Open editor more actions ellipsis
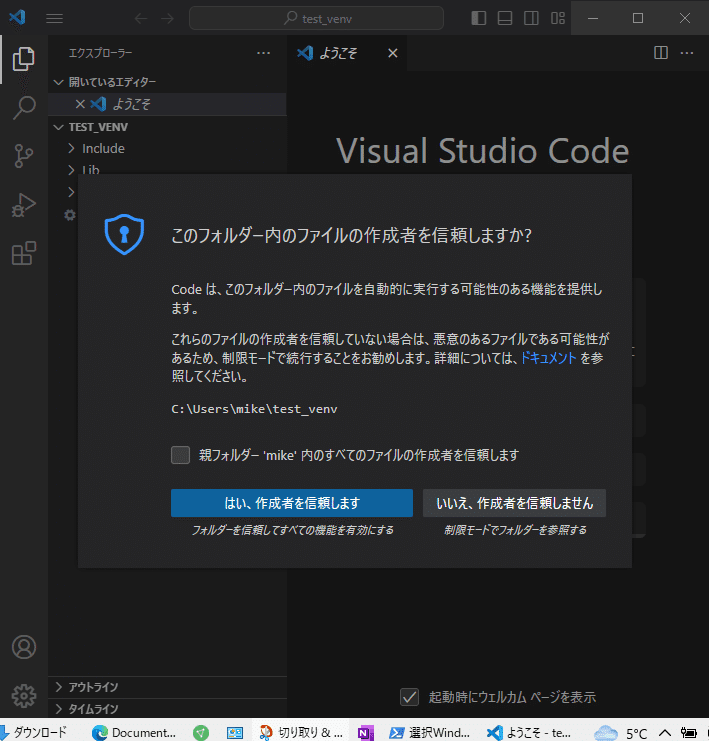The height and width of the screenshot is (741, 709). click(x=687, y=53)
